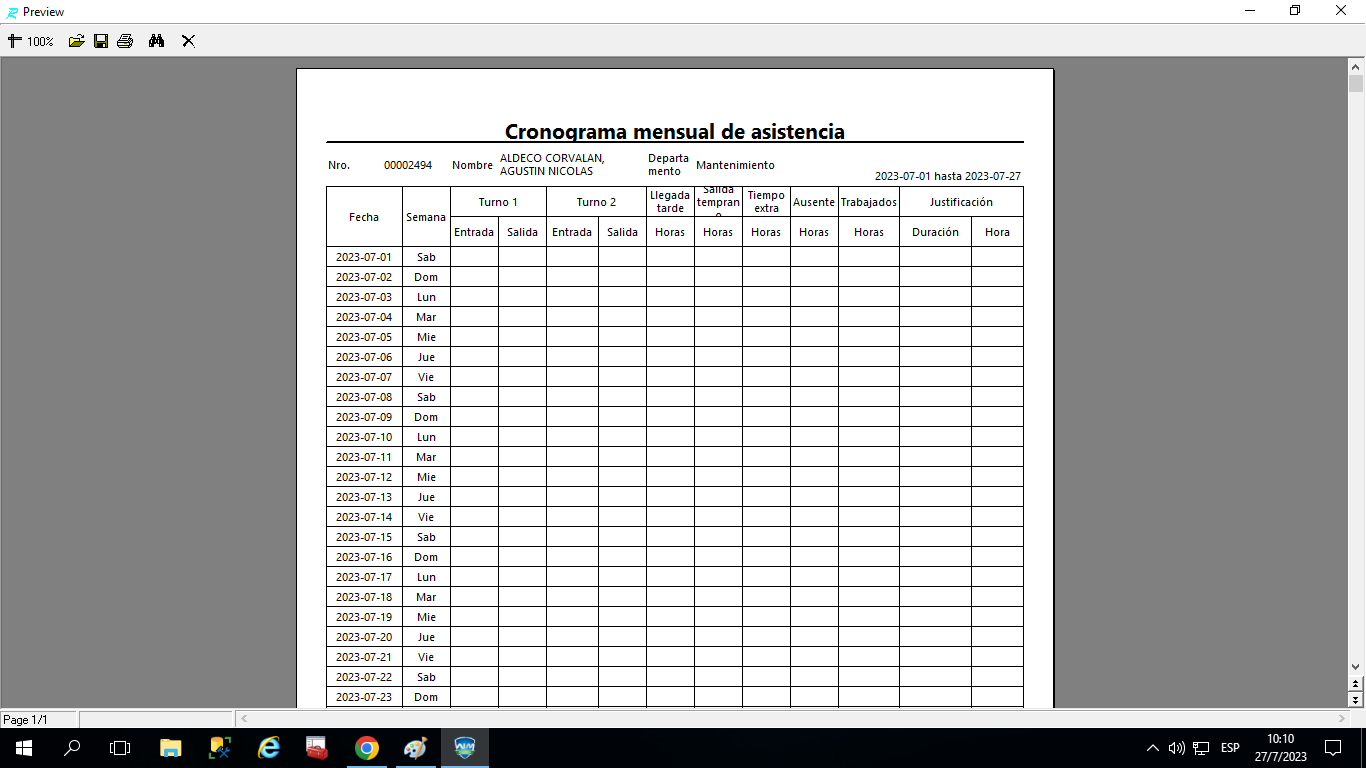Change the ESP input language indicator
The height and width of the screenshot is (768, 1366).
coord(1230,748)
